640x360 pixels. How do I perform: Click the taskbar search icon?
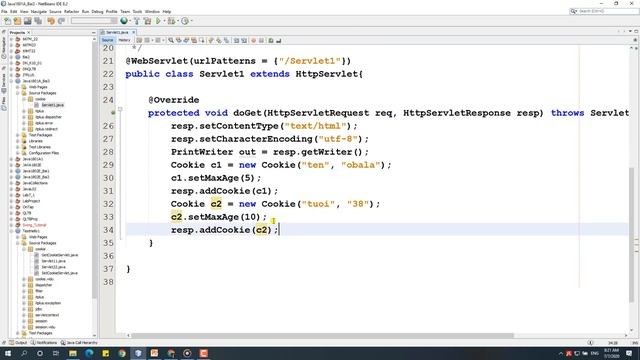[24, 353]
